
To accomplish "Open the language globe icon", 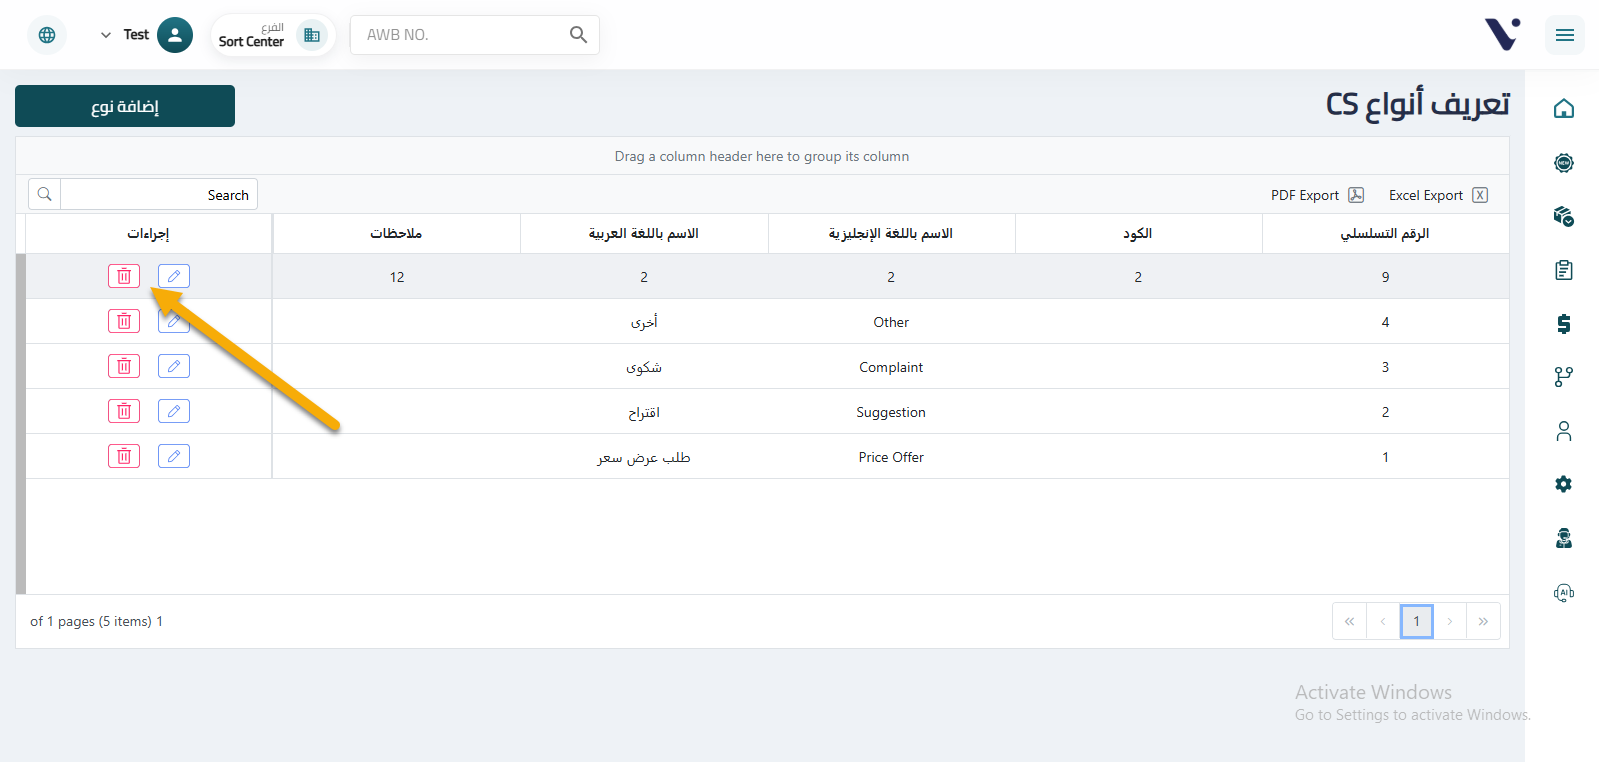I will (x=47, y=35).
